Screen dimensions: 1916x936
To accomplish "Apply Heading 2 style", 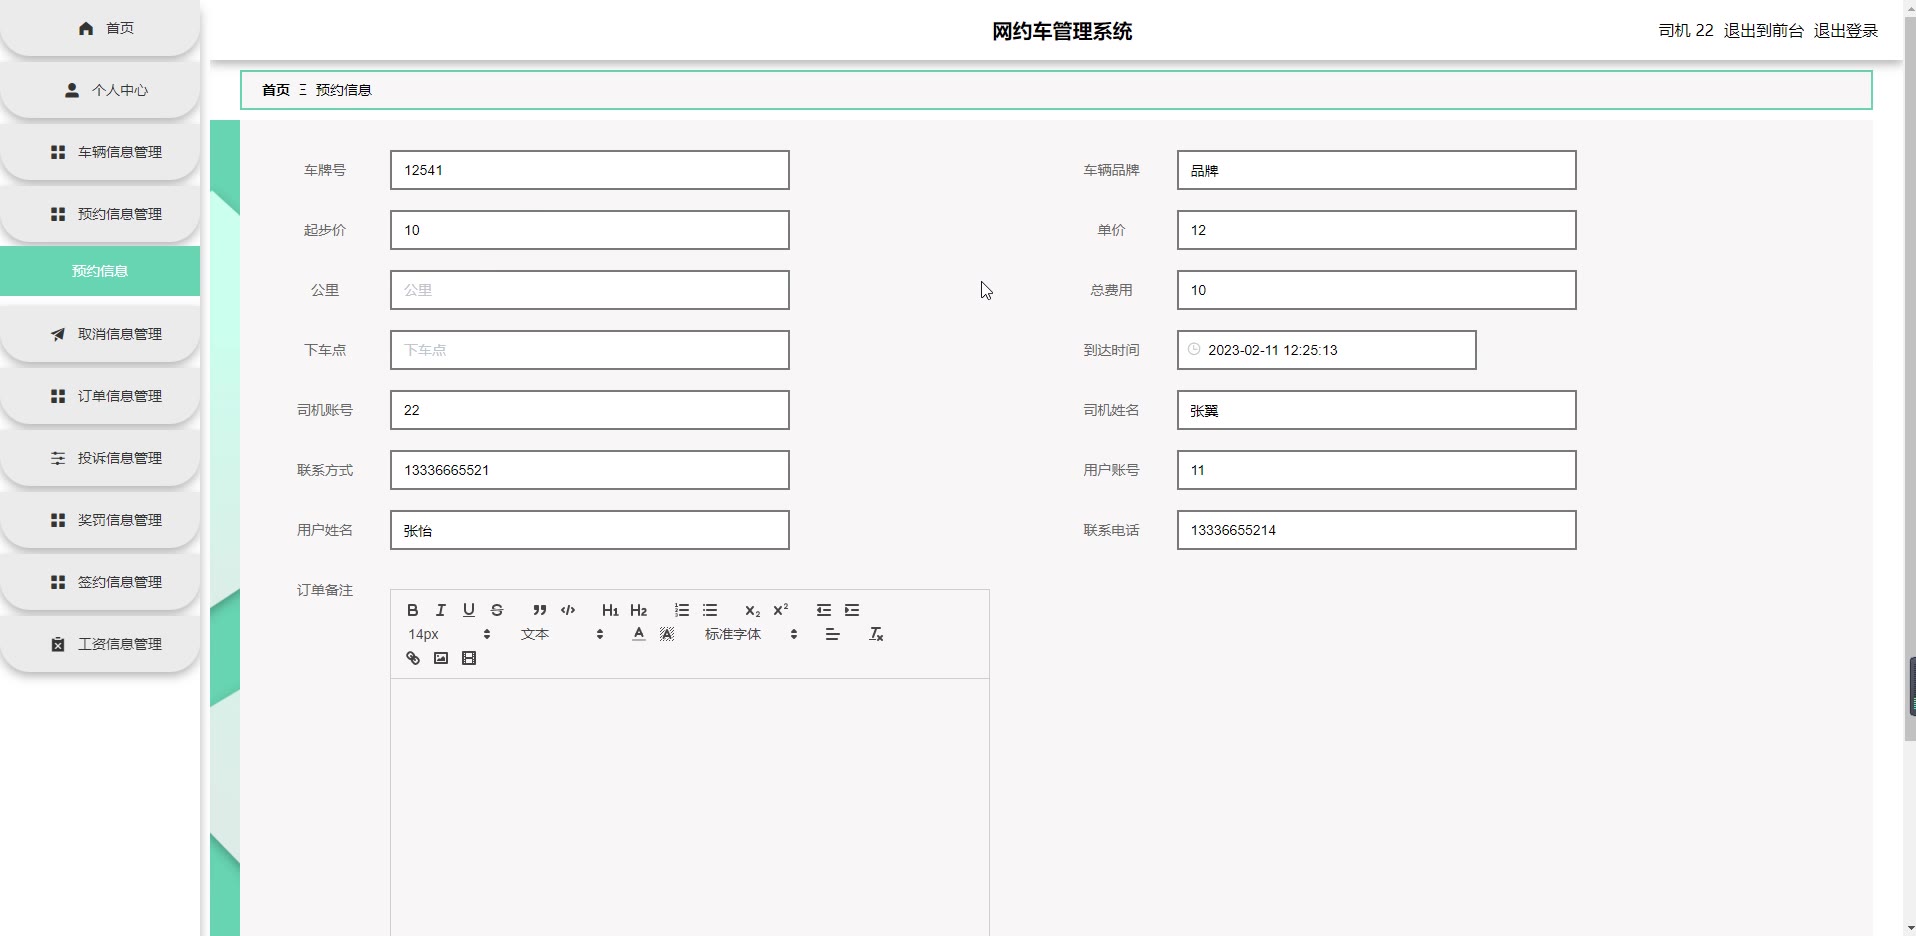I will click(639, 610).
